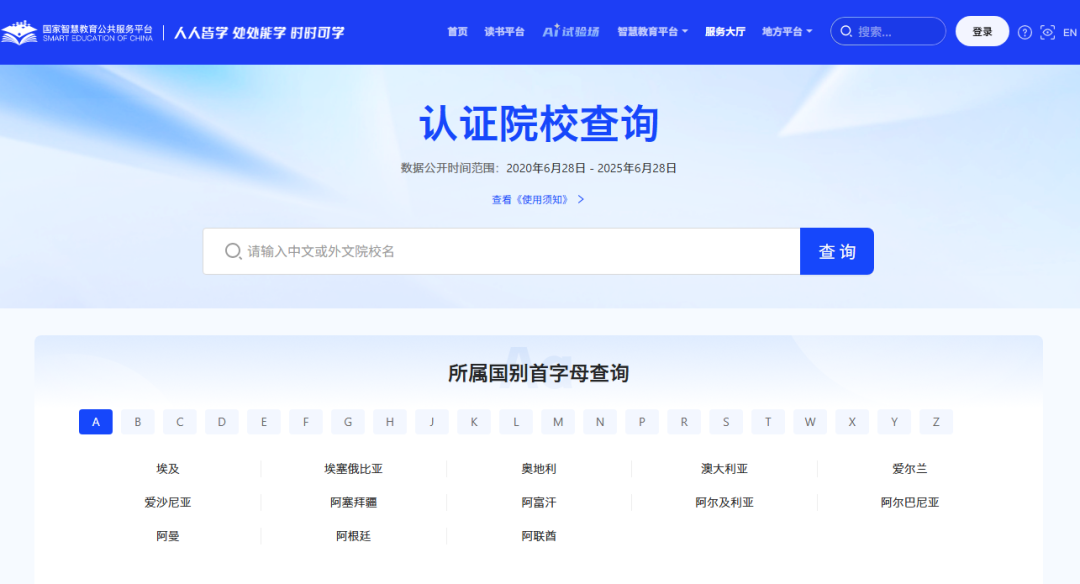Click the magnifier icon in school search box

(x=233, y=251)
